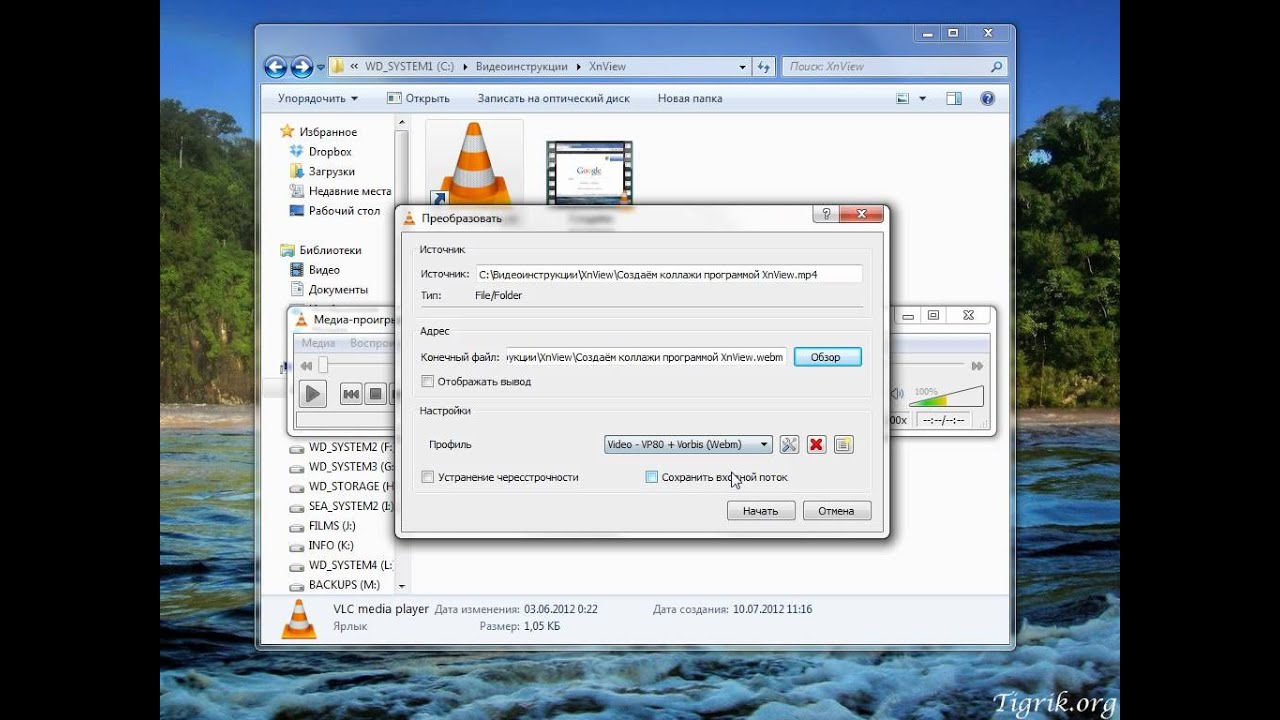The height and width of the screenshot is (720, 1280).
Task: Enable the Отображать вывод checkbox
Action: pos(428,381)
